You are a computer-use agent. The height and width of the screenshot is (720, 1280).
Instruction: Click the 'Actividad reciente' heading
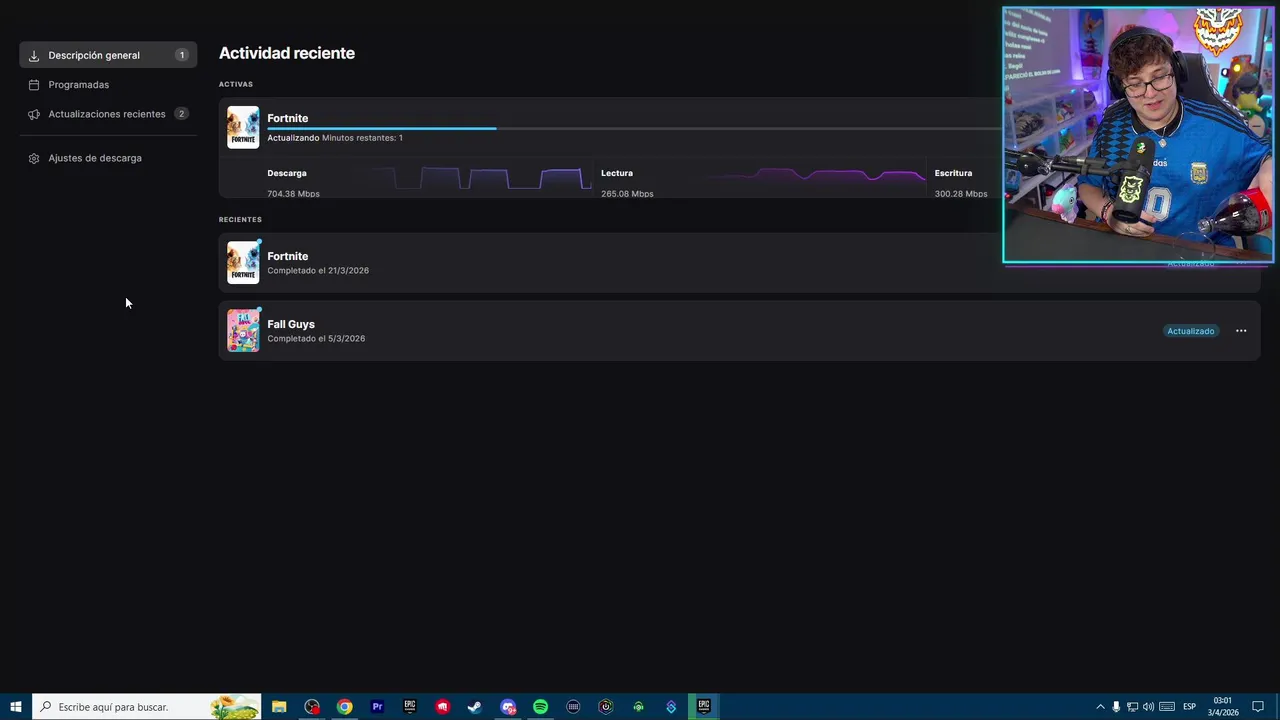[x=287, y=53]
